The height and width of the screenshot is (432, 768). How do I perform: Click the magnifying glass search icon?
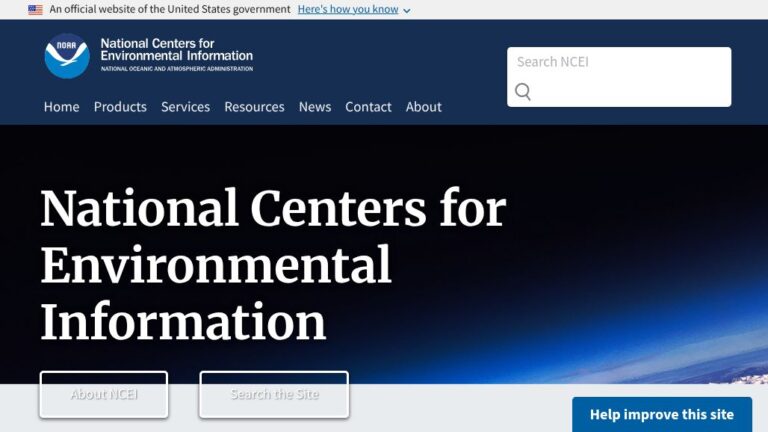click(x=523, y=91)
